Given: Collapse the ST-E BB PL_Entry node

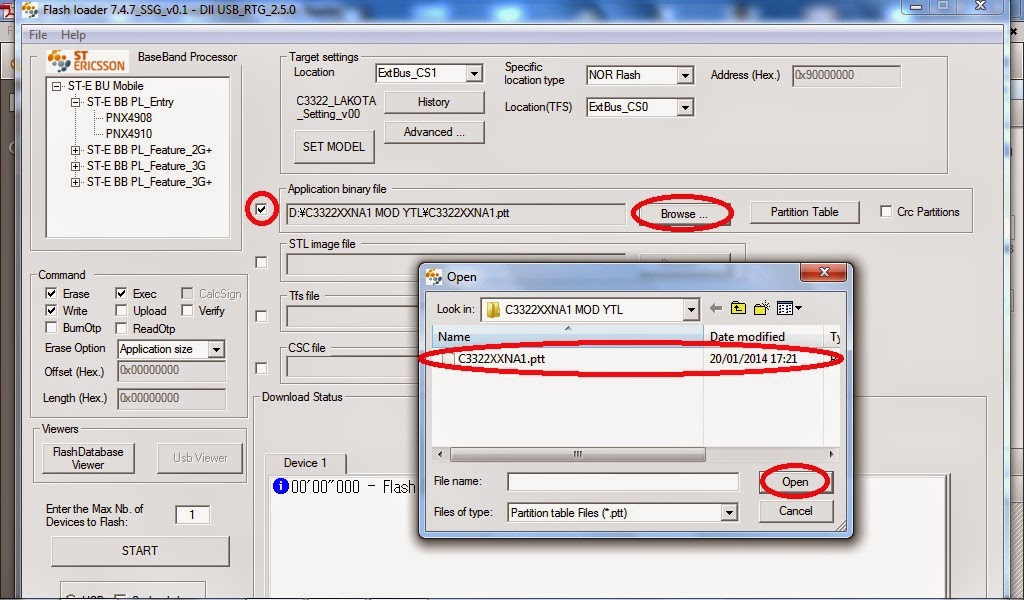Looking at the screenshot, I should tap(76, 102).
